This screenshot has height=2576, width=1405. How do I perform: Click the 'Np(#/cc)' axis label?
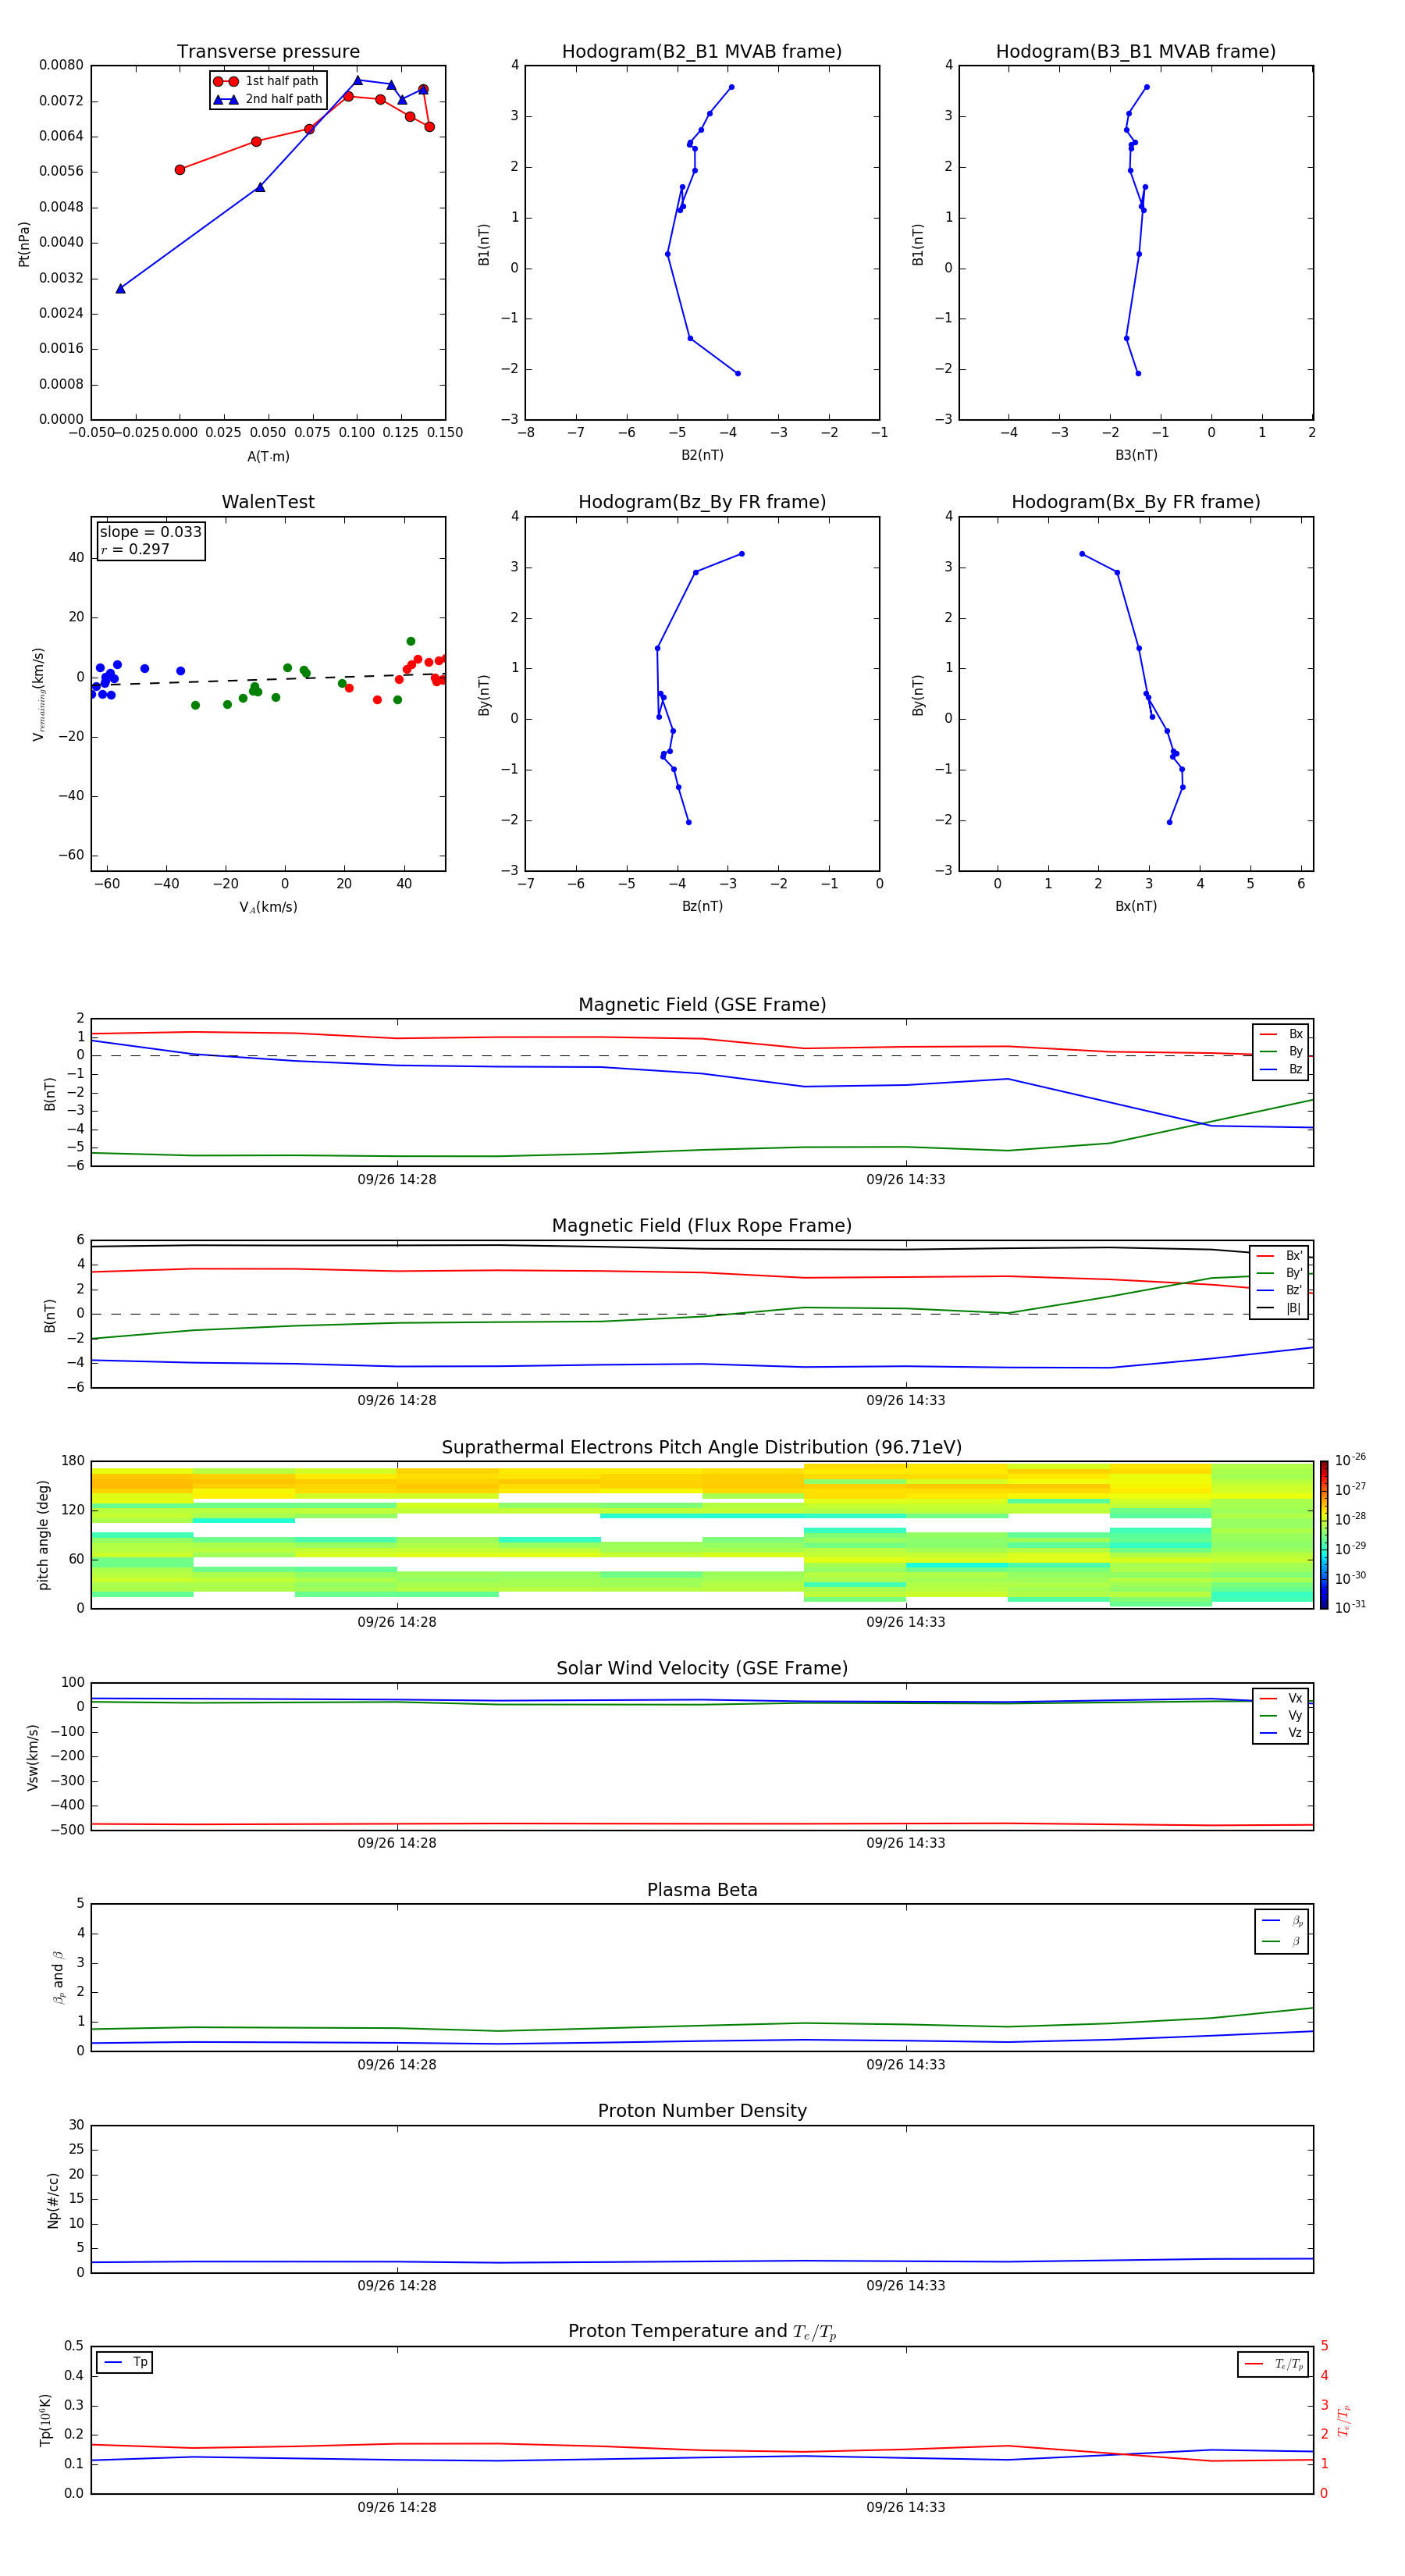point(53,2199)
